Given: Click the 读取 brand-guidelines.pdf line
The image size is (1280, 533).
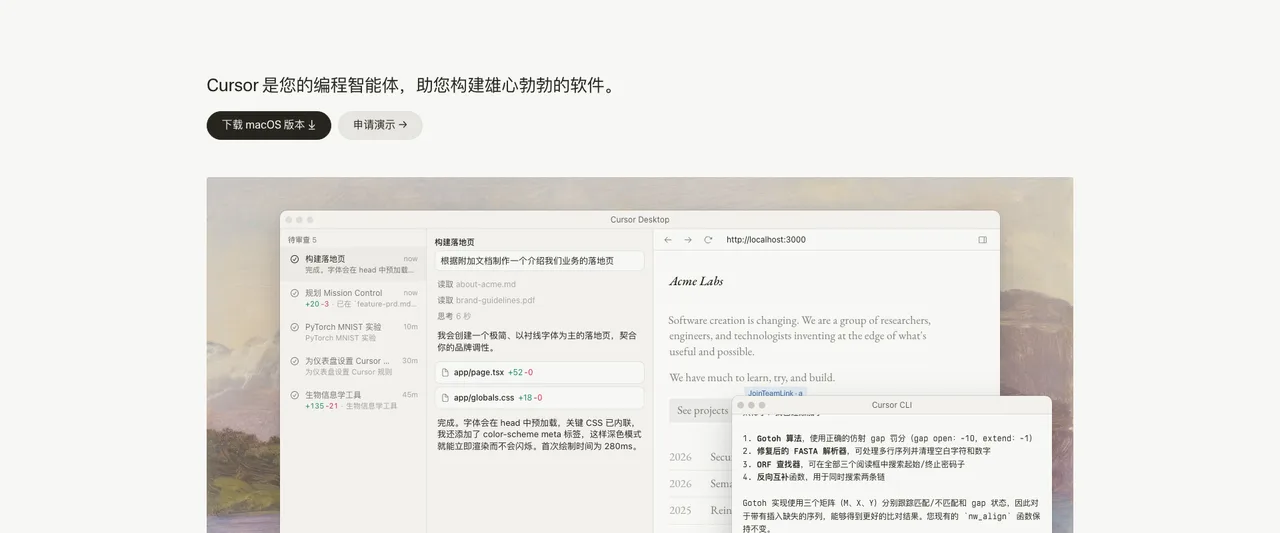Looking at the screenshot, I should 486,300.
